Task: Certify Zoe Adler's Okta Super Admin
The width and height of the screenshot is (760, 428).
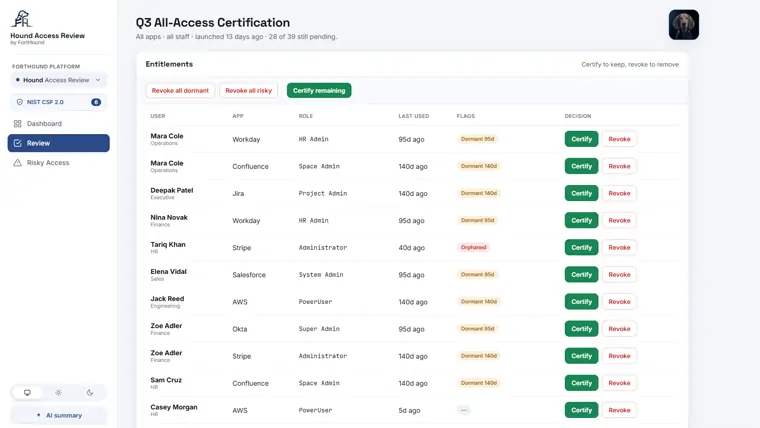Action: [x=581, y=329]
